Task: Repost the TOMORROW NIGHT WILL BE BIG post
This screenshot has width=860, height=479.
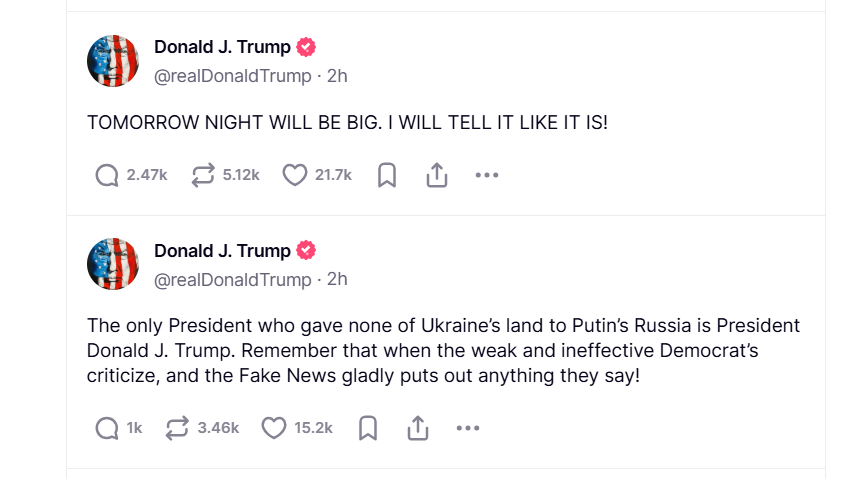Action: point(203,175)
